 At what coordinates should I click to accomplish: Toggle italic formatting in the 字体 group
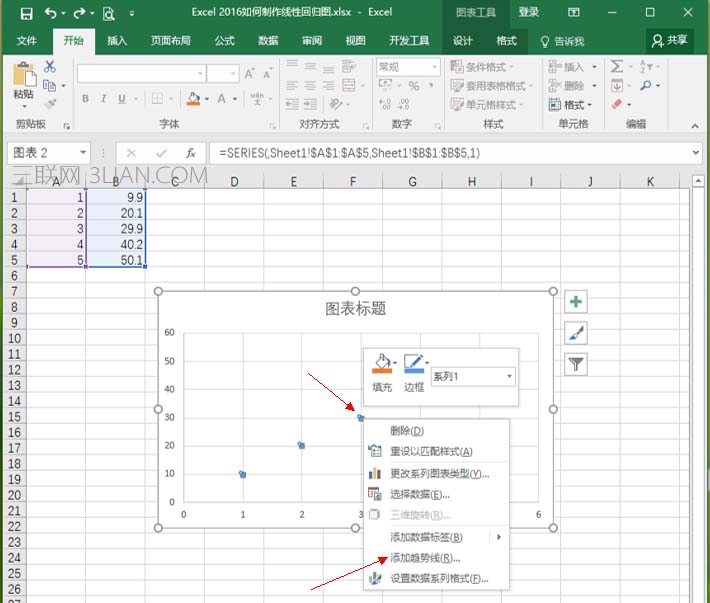106,99
